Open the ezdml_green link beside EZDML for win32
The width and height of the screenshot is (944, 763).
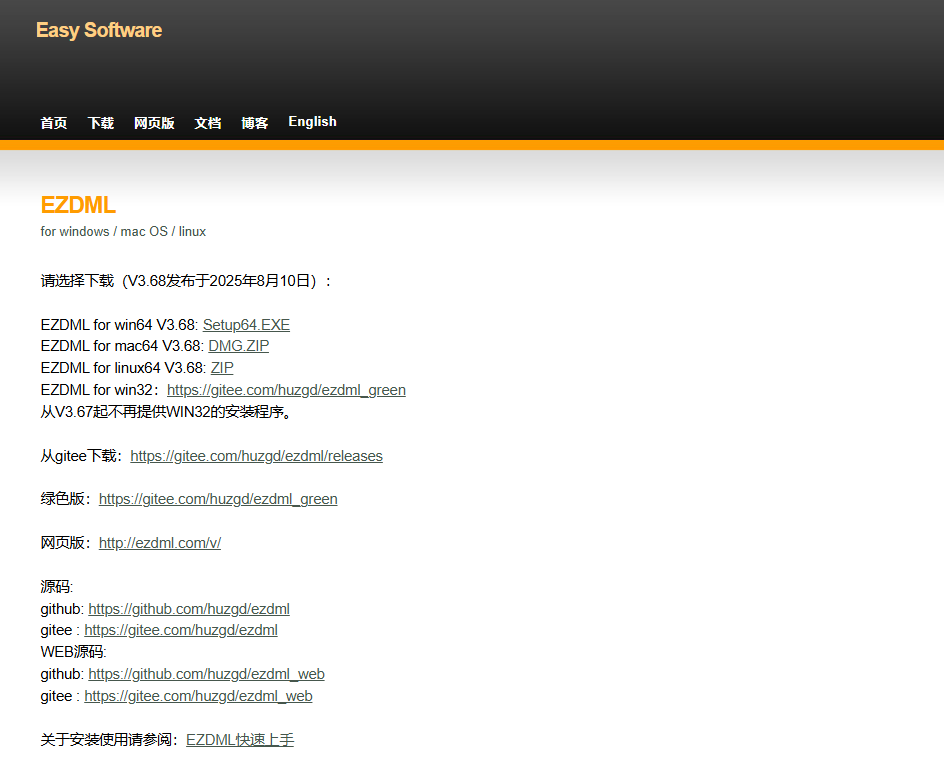(x=286, y=390)
